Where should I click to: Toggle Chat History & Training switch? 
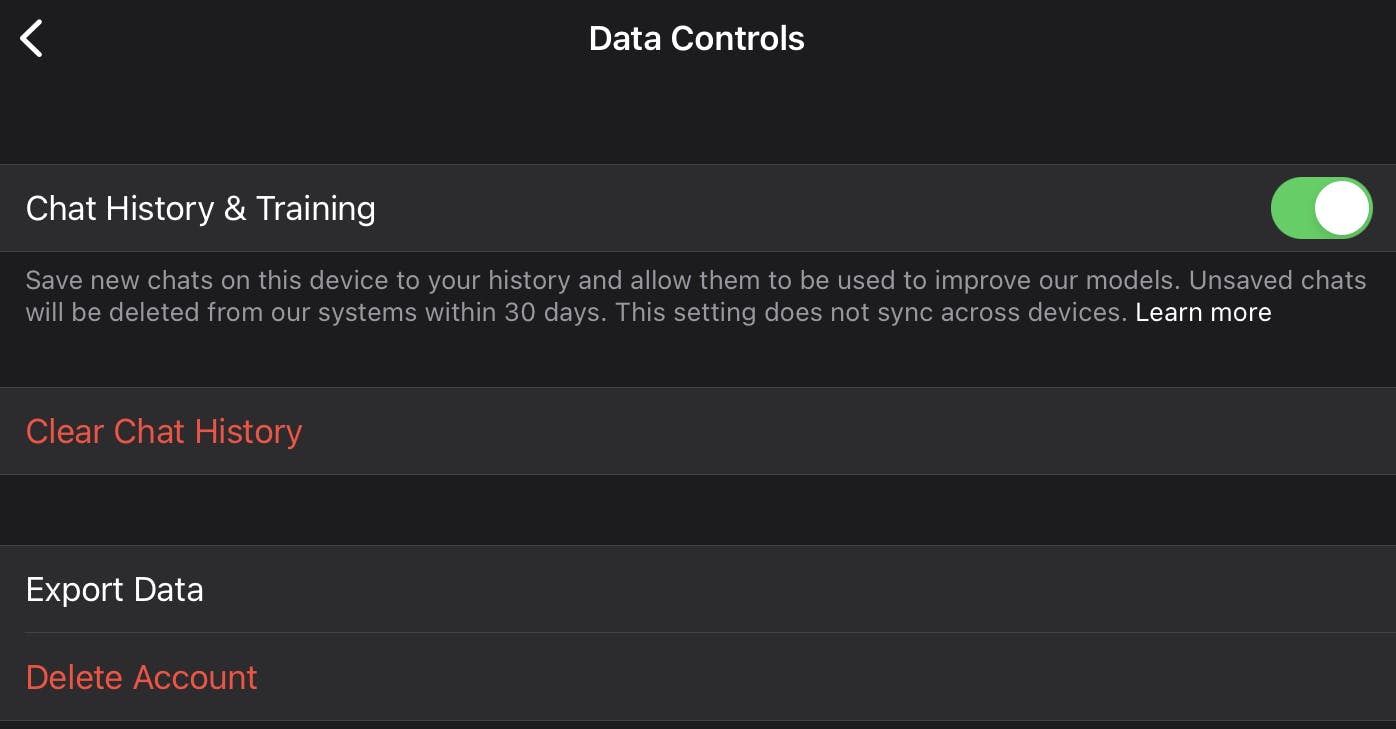[x=1321, y=208]
